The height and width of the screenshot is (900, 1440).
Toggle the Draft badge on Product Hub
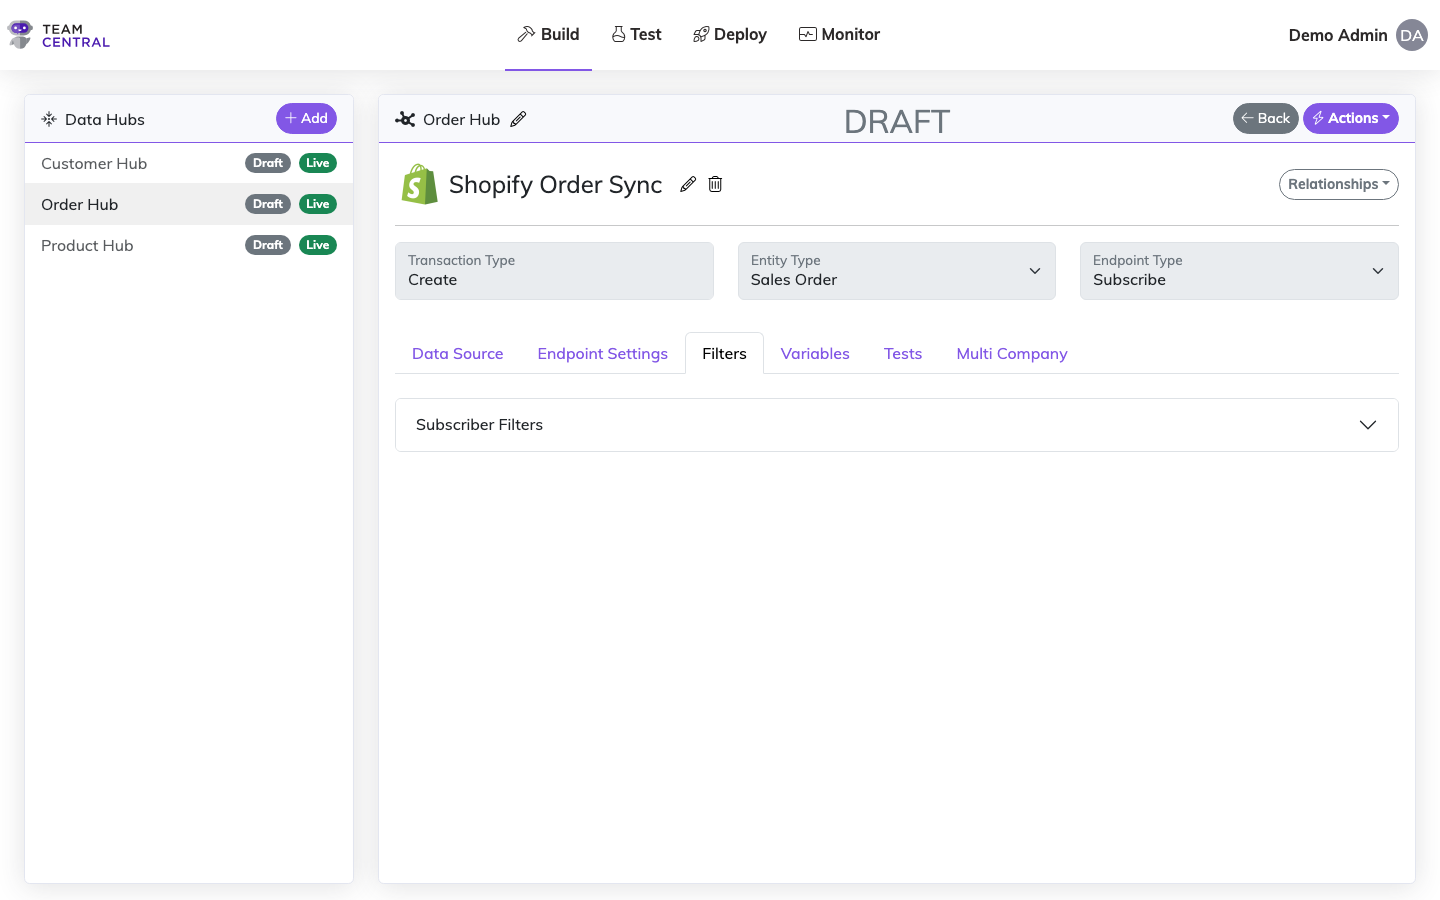tap(267, 244)
